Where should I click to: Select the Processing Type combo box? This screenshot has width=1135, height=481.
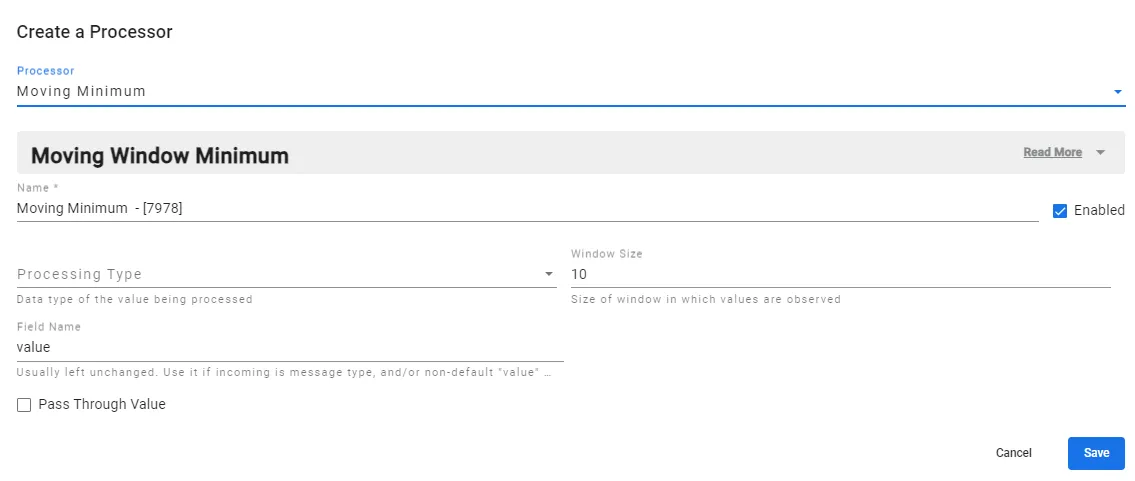(x=278, y=274)
